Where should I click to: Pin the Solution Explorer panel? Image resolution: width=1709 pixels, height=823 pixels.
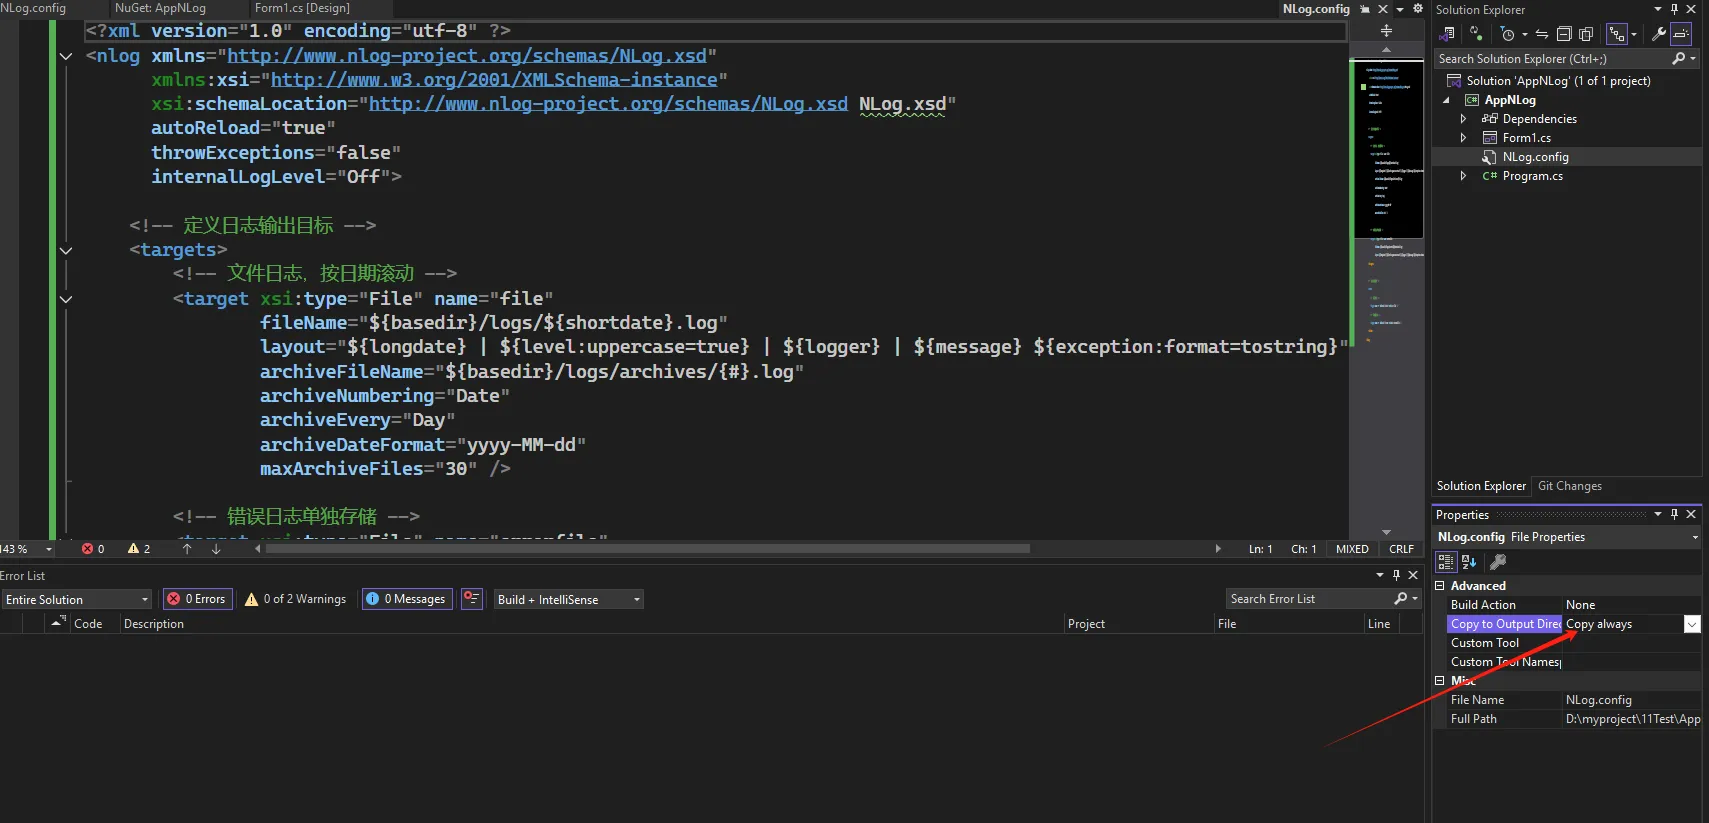pyautogui.click(x=1674, y=9)
